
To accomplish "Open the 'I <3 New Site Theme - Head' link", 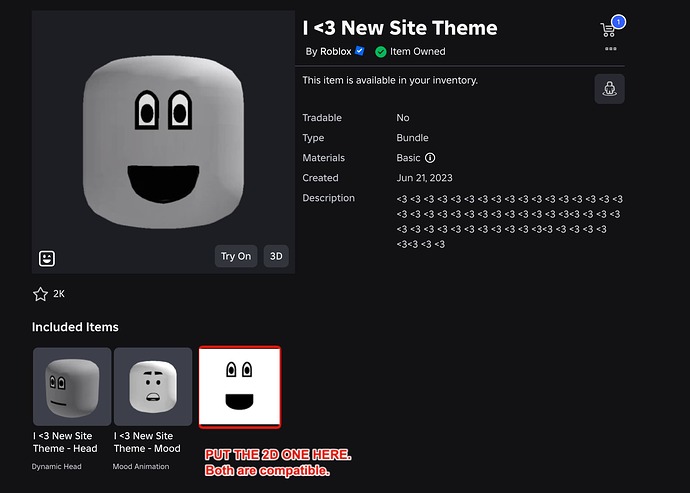I will 65,442.
